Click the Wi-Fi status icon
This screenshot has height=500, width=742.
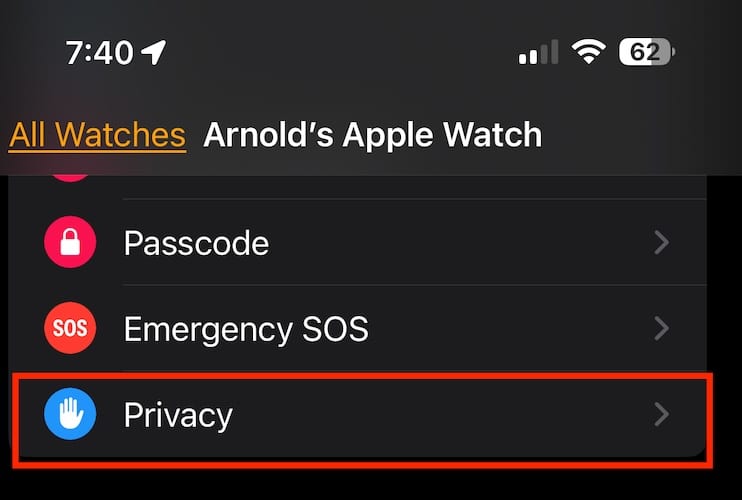coord(590,52)
